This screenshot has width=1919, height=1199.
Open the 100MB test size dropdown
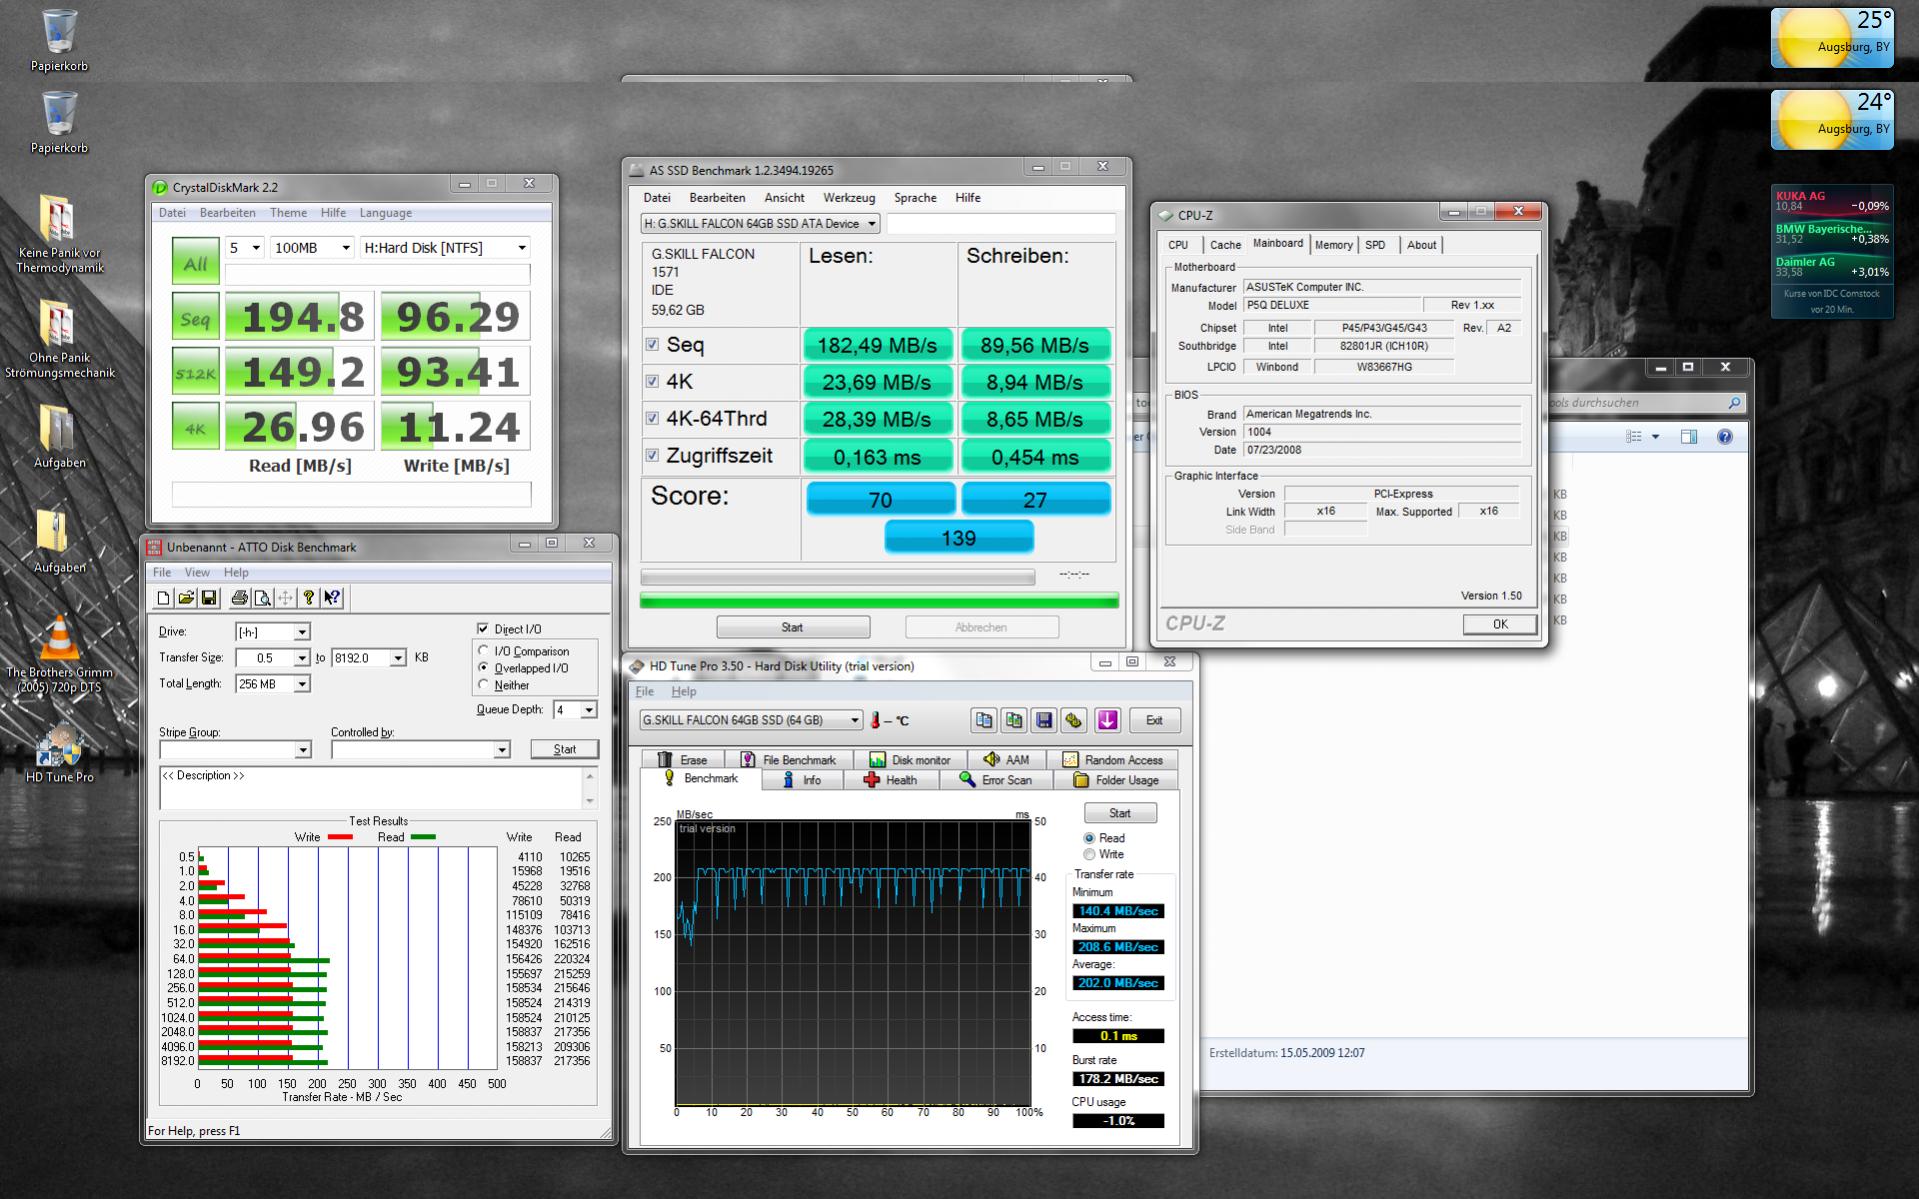tap(312, 248)
